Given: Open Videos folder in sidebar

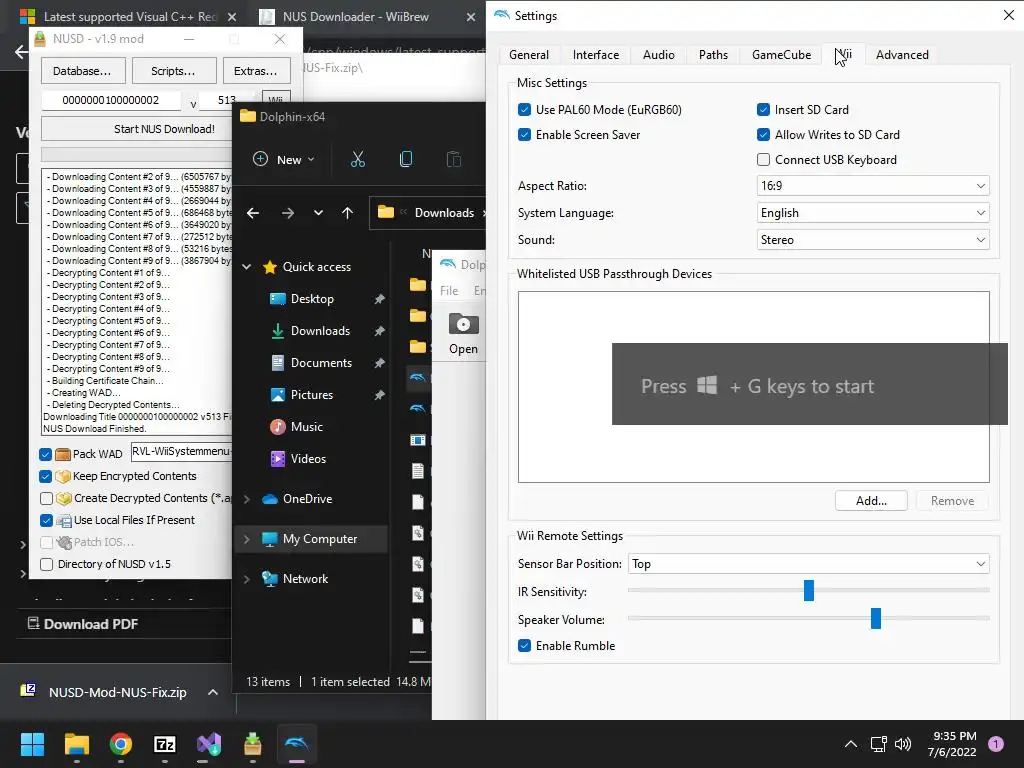Looking at the screenshot, I should click(308, 459).
